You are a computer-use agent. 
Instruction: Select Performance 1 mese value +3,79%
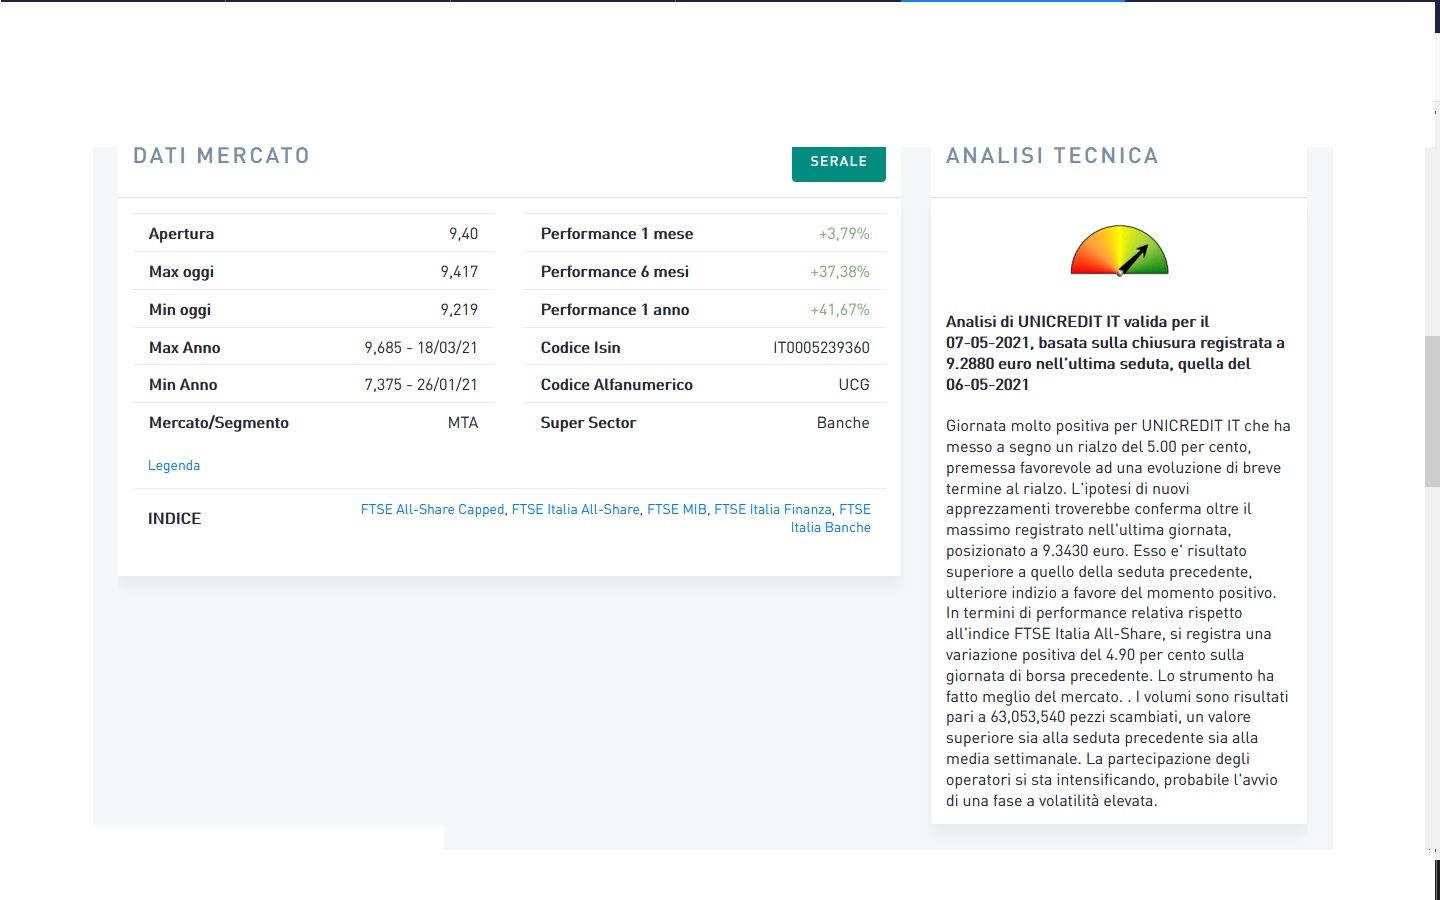point(844,234)
